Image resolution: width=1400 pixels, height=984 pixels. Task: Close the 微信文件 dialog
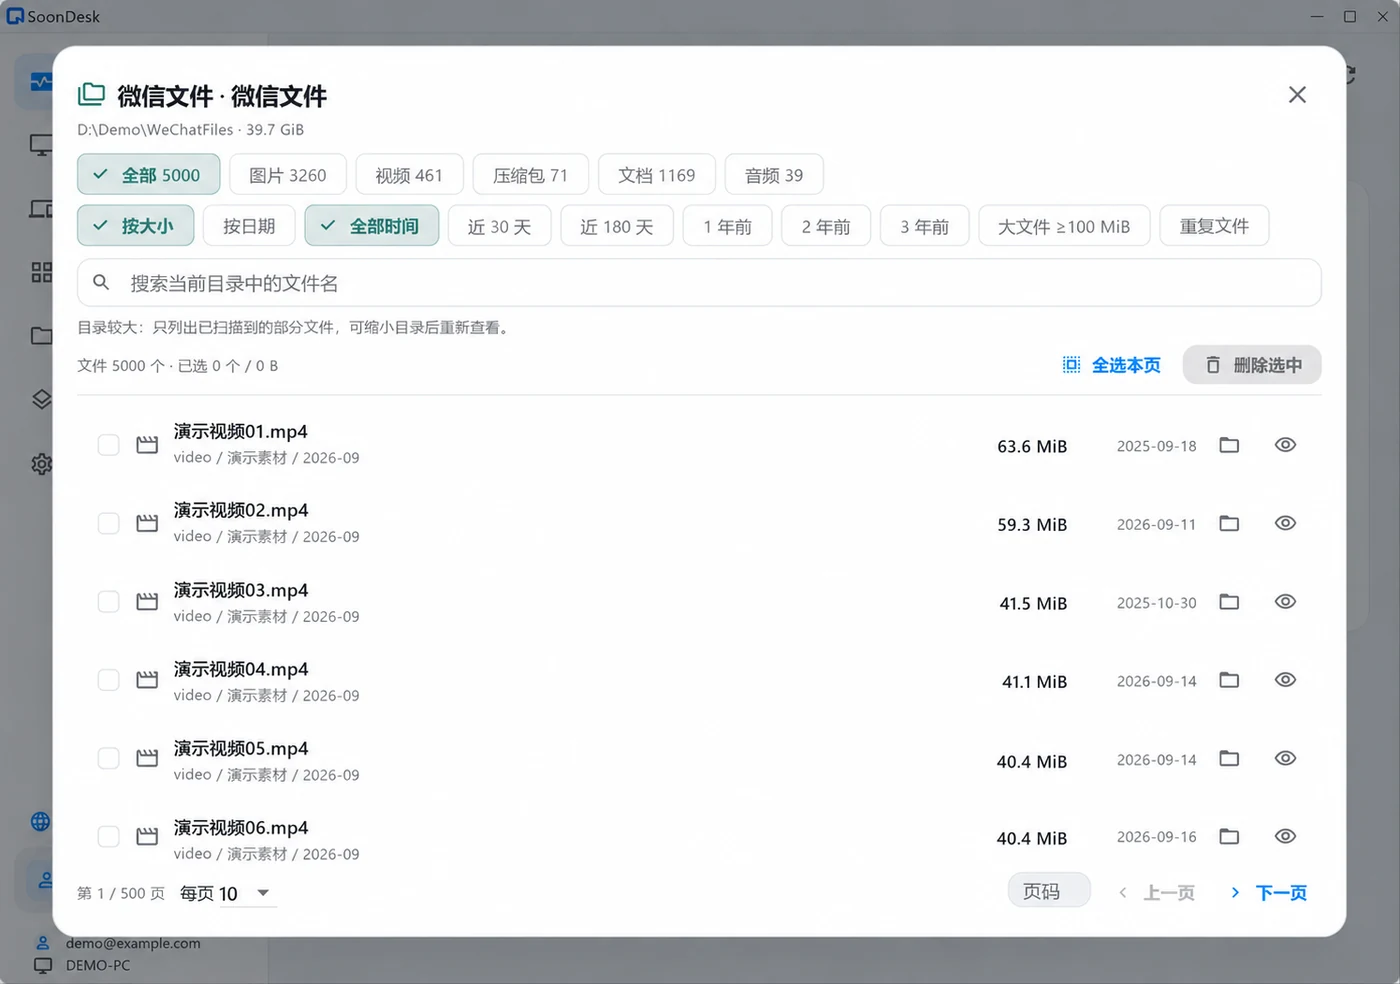(x=1297, y=95)
